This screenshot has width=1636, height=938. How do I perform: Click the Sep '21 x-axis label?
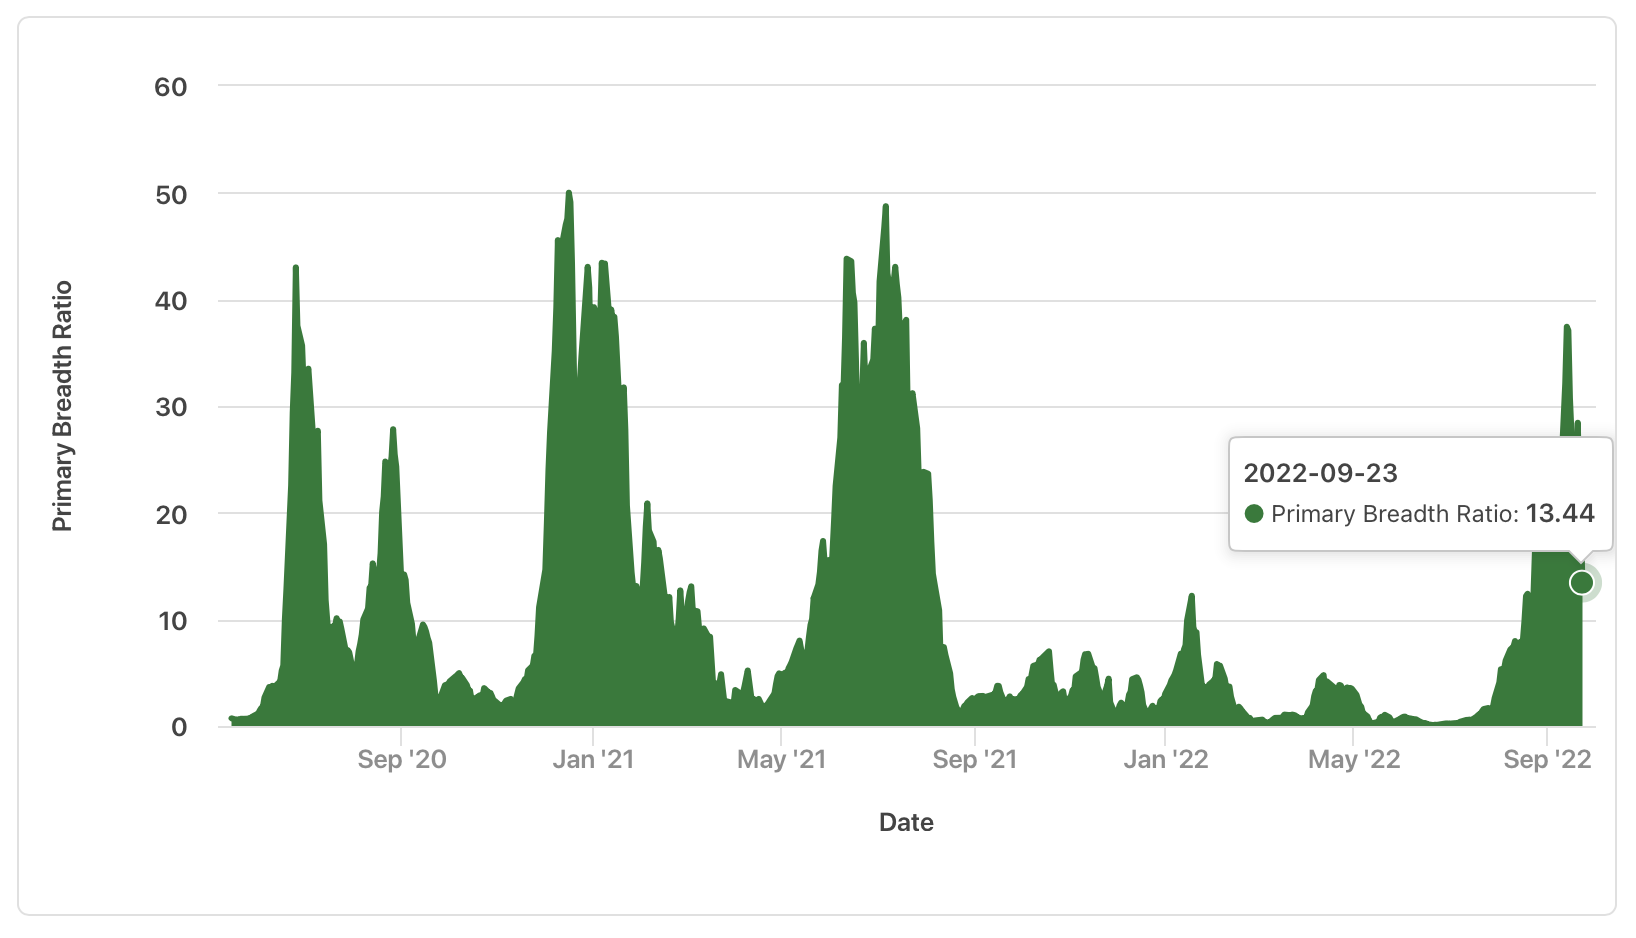click(975, 759)
